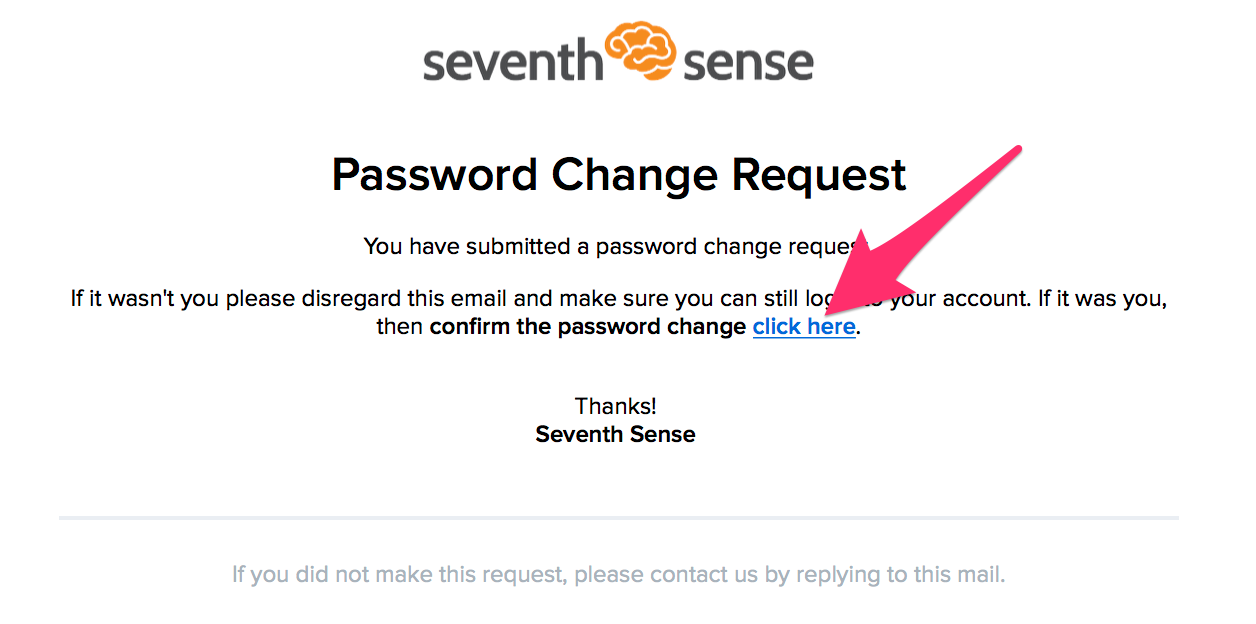Click the word 'Request' in the heading
Viewport: 1256px width, 624px height.
point(819,177)
